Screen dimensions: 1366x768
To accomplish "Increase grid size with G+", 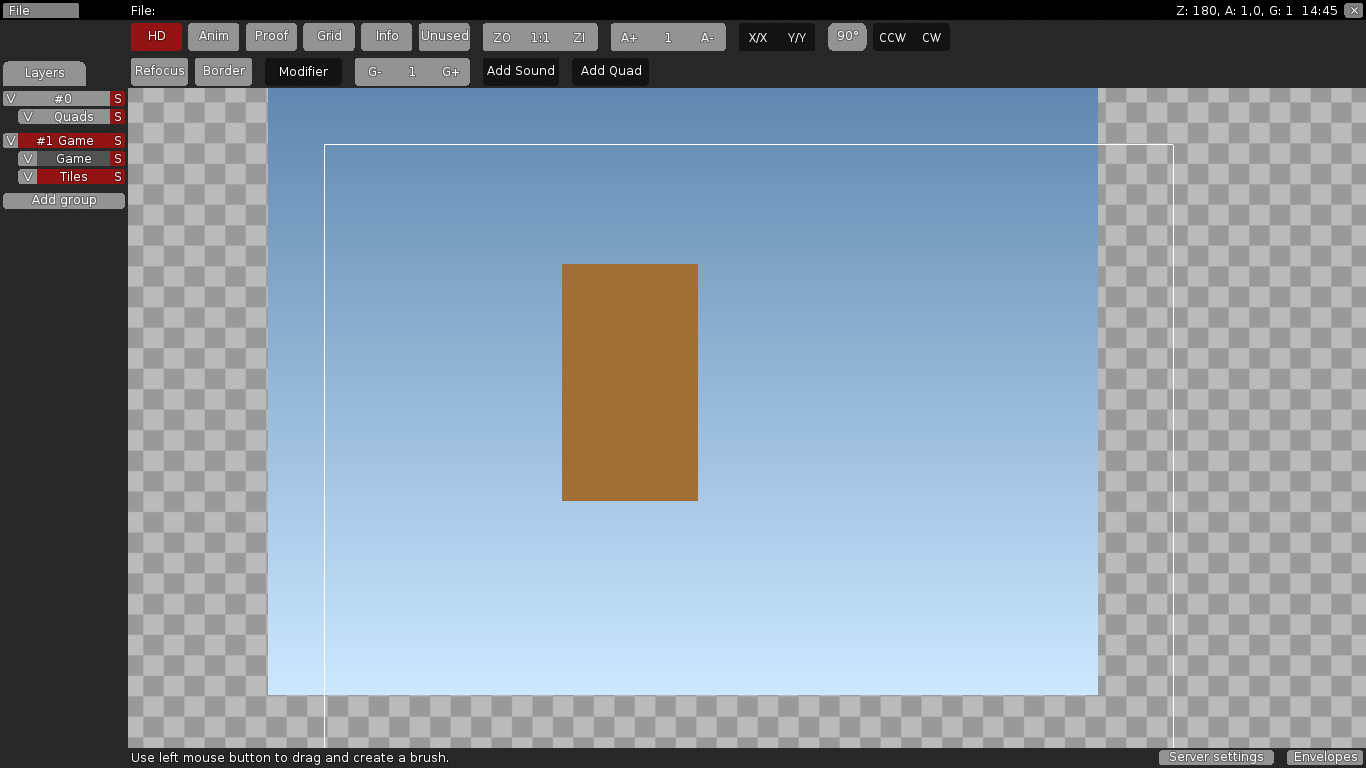I will pyautogui.click(x=451, y=71).
